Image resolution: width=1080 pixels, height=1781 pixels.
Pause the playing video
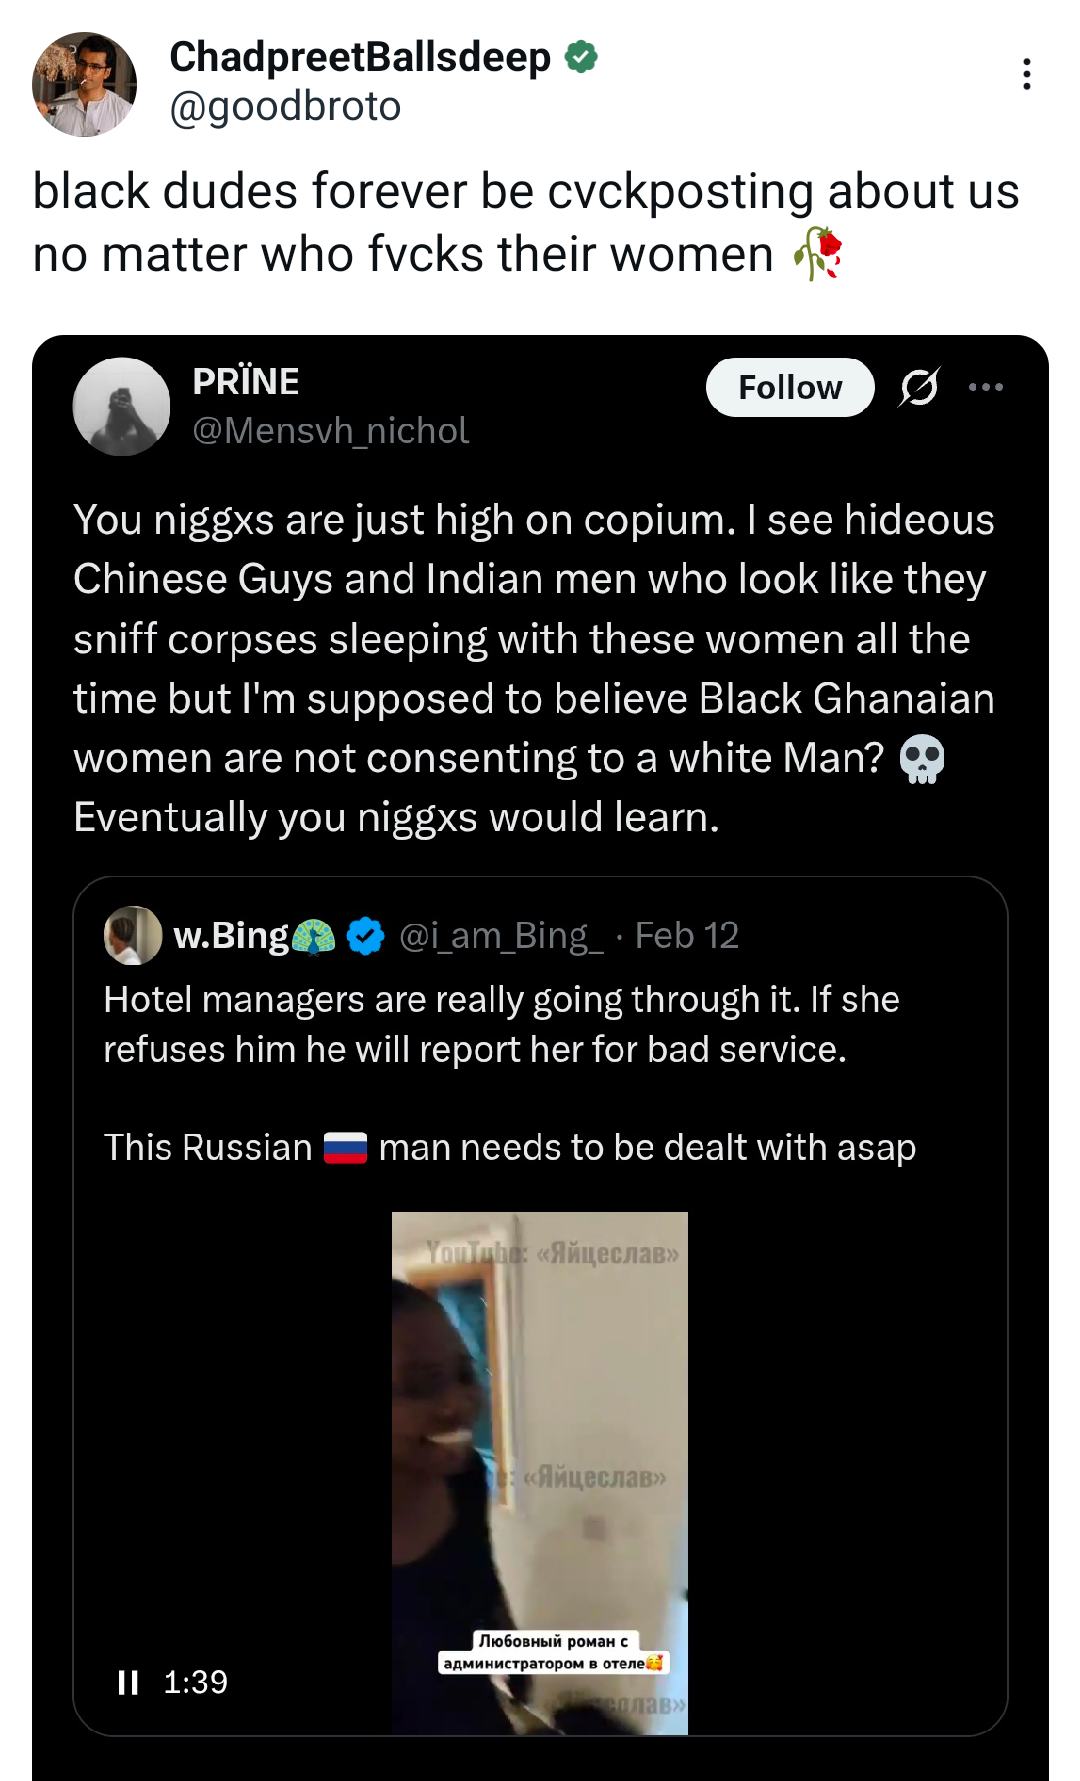point(128,1682)
